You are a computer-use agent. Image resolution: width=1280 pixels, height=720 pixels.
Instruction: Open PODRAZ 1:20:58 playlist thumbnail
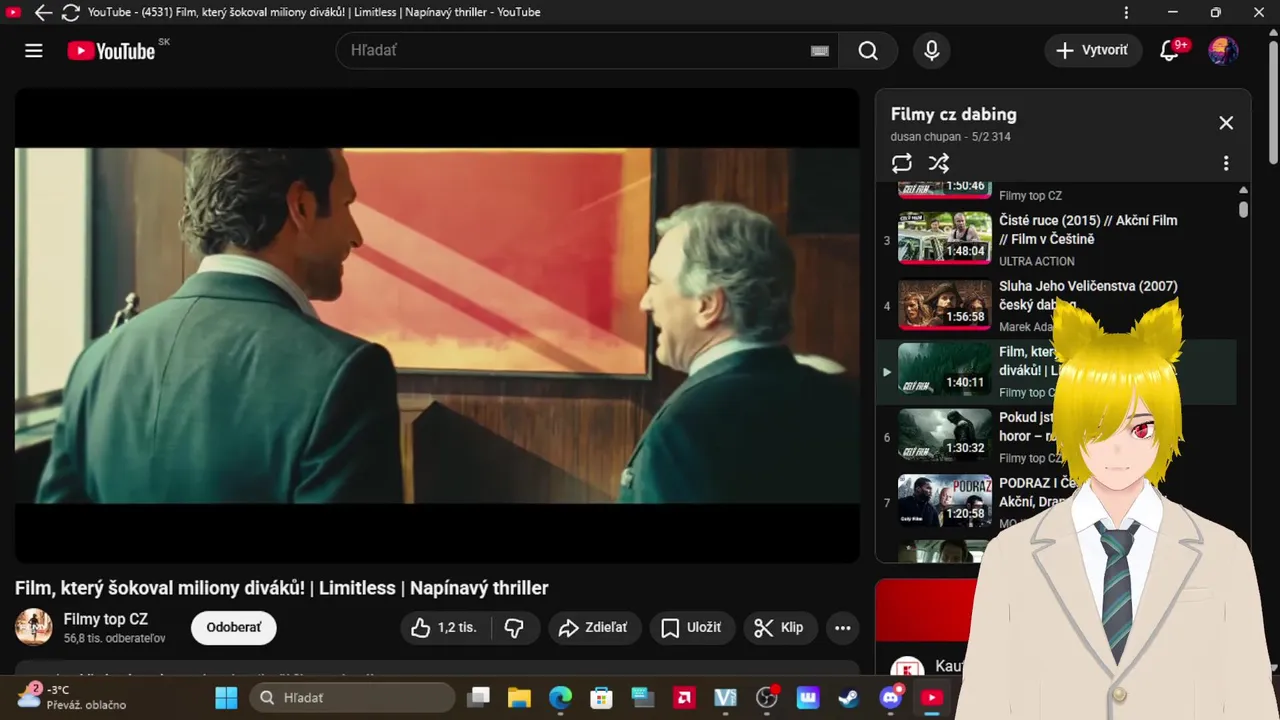coord(945,501)
